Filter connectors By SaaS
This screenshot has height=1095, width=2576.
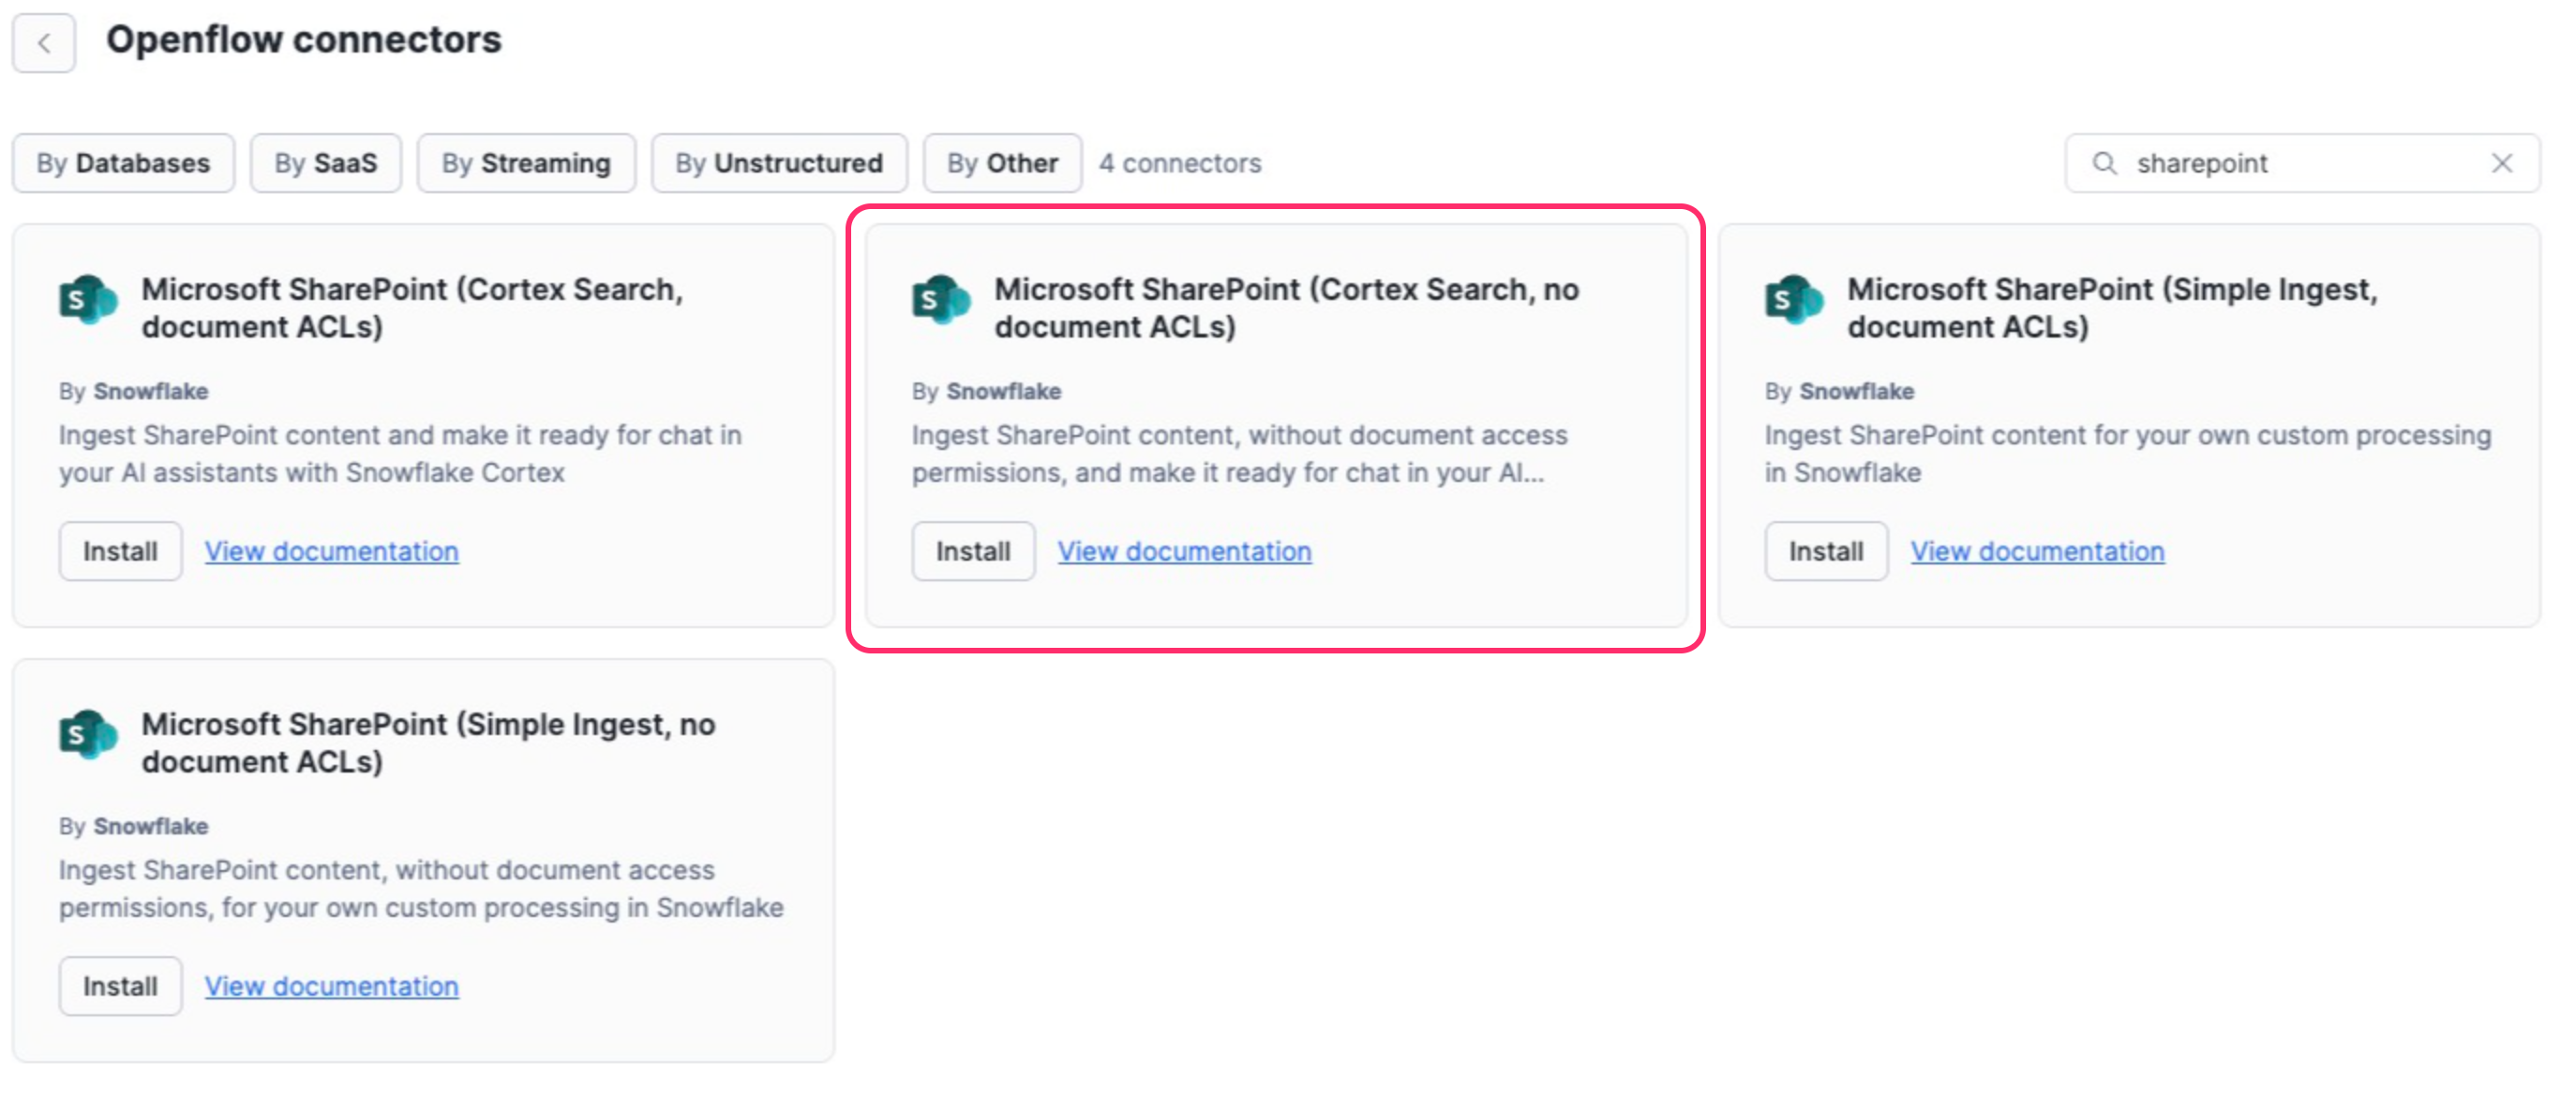(325, 163)
